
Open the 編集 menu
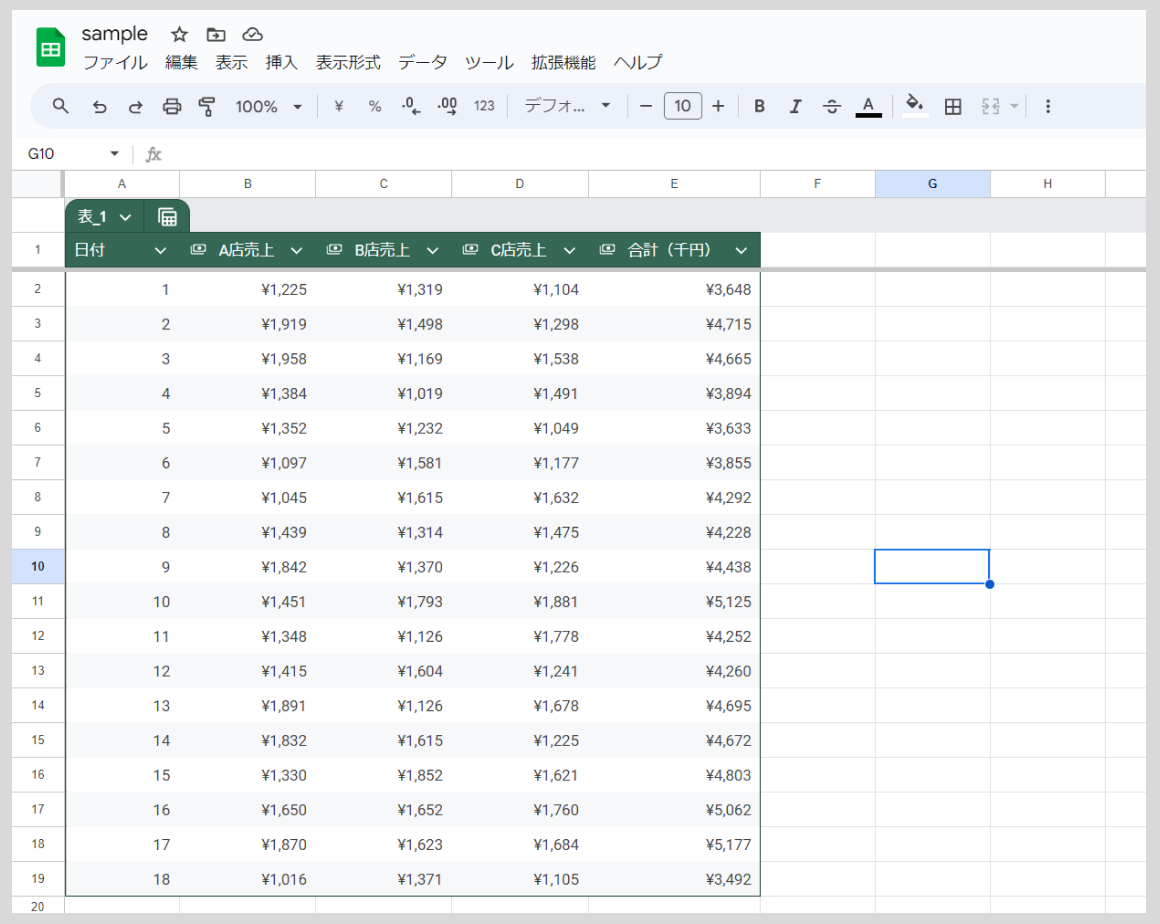[x=181, y=63]
